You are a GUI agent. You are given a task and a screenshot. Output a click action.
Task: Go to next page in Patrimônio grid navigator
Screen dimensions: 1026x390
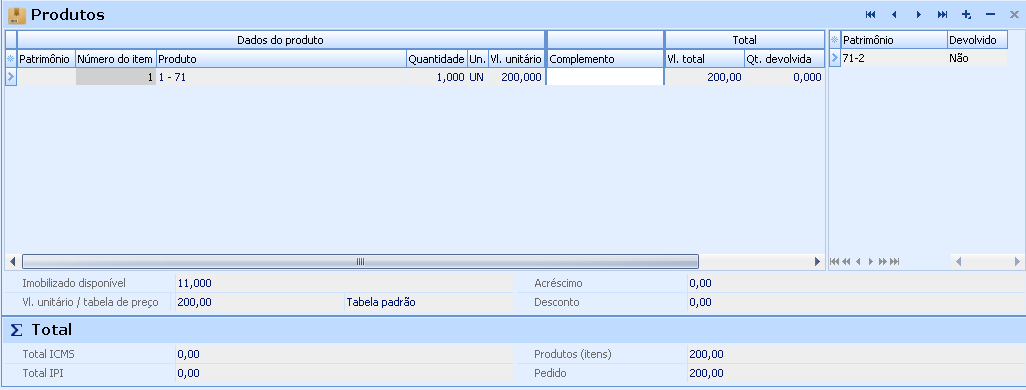[x=883, y=262]
